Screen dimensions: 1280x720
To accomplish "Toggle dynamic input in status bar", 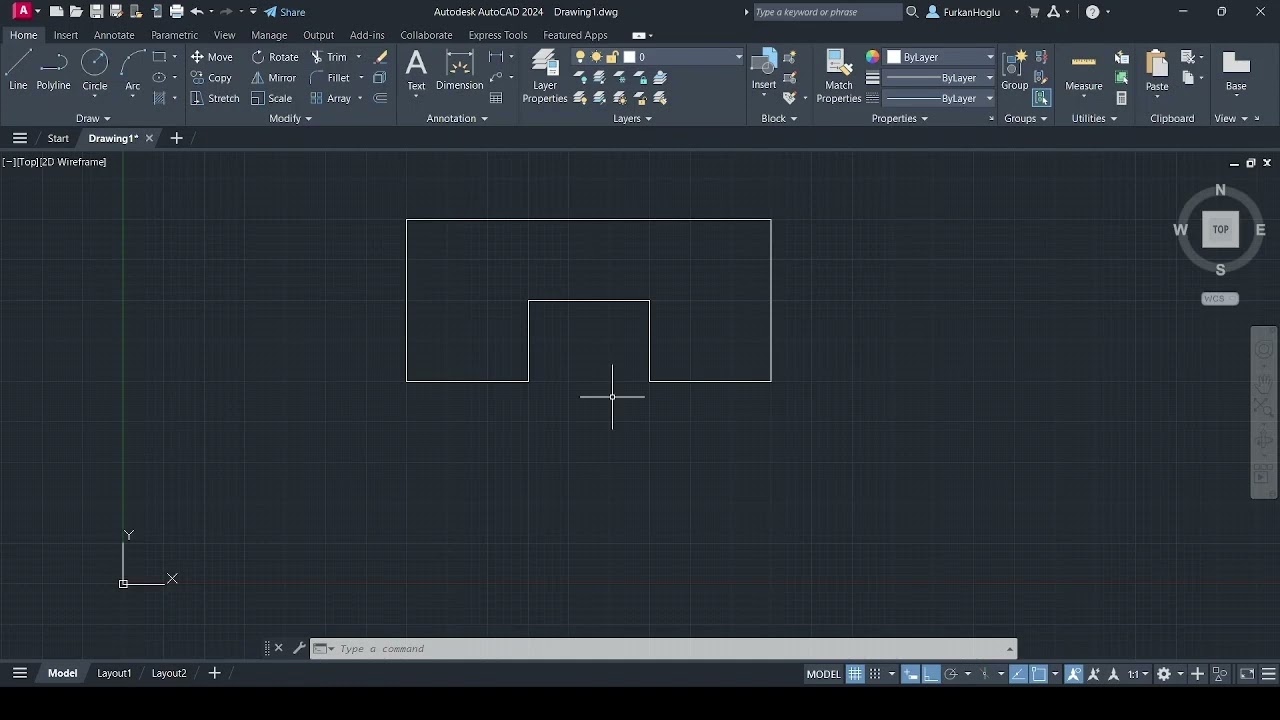I will coord(911,674).
